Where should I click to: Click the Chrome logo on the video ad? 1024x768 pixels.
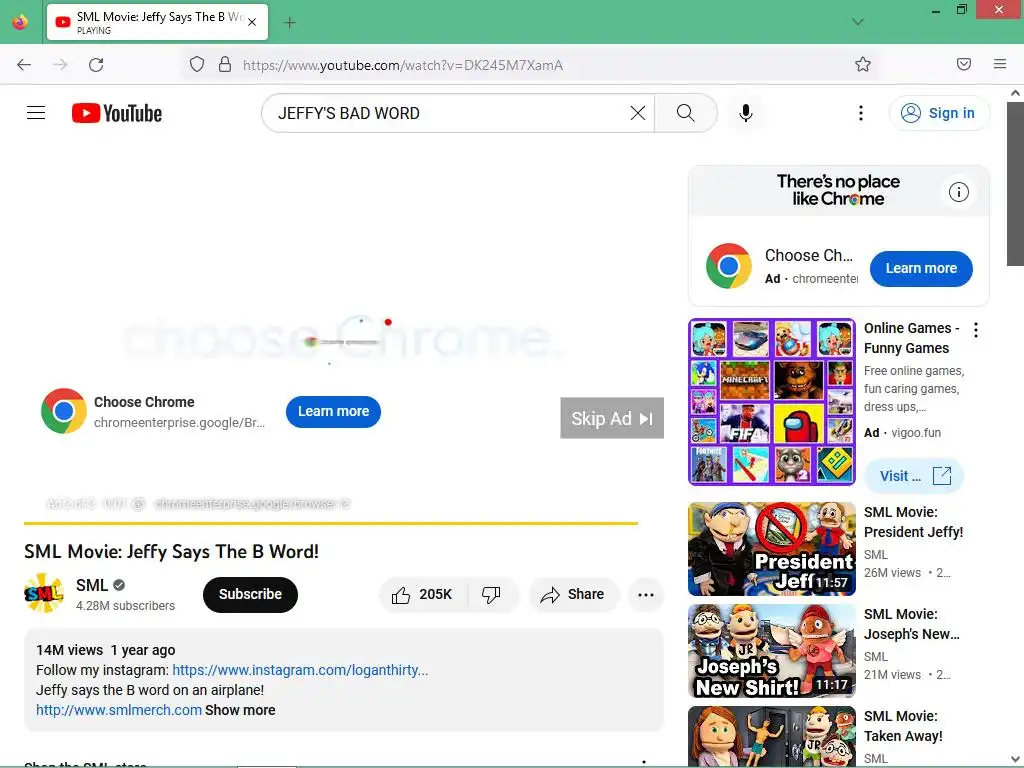point(63,411)
